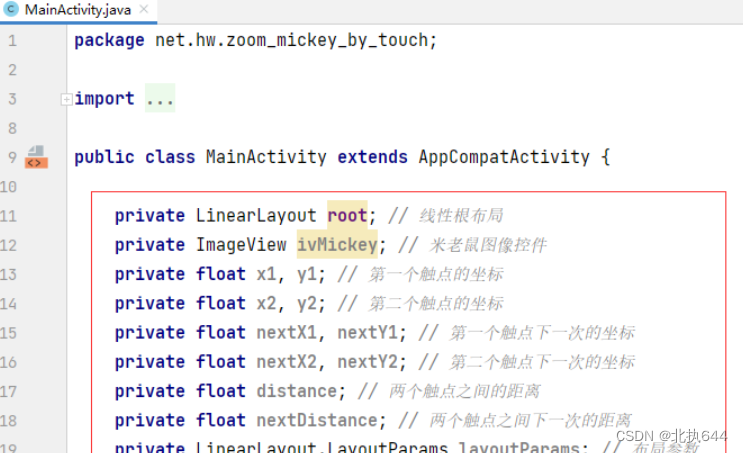The width and height of the screenshot is (743, 453).
Task: Click the nextX1 variable
Action: pos(286,333)
